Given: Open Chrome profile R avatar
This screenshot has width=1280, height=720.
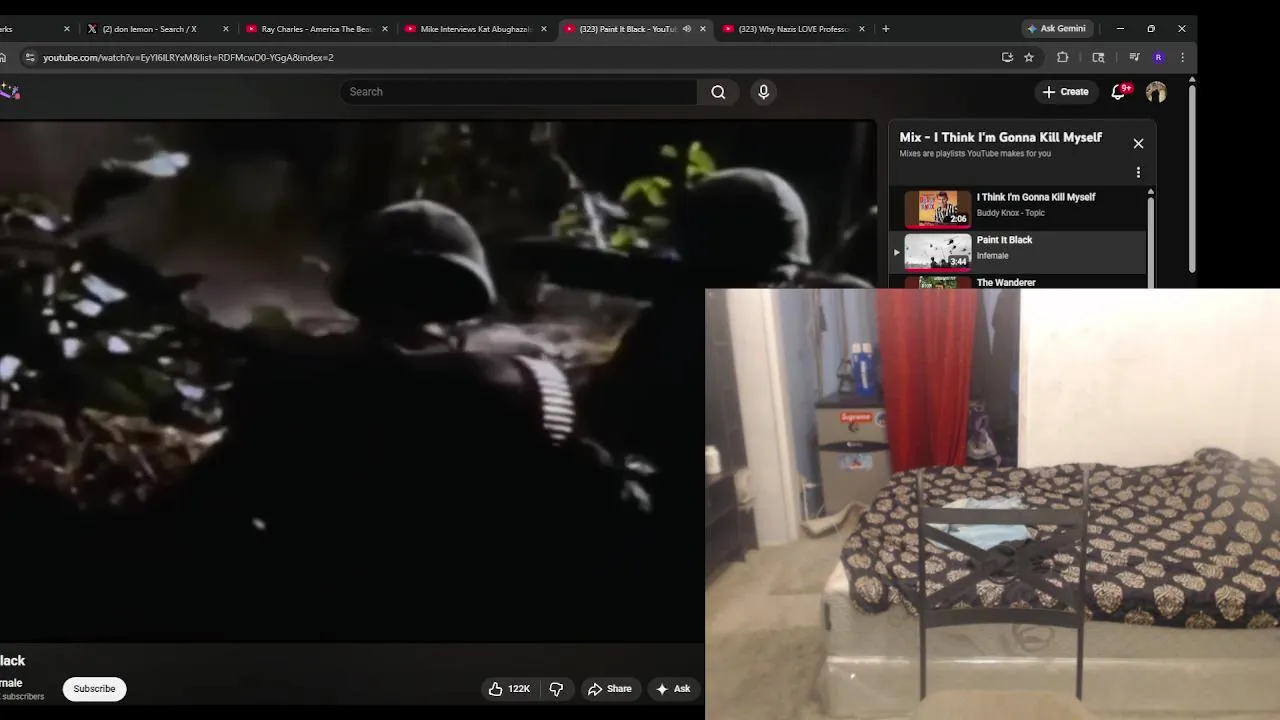Looking at the screenshot, I should [x=1158, y=57].
